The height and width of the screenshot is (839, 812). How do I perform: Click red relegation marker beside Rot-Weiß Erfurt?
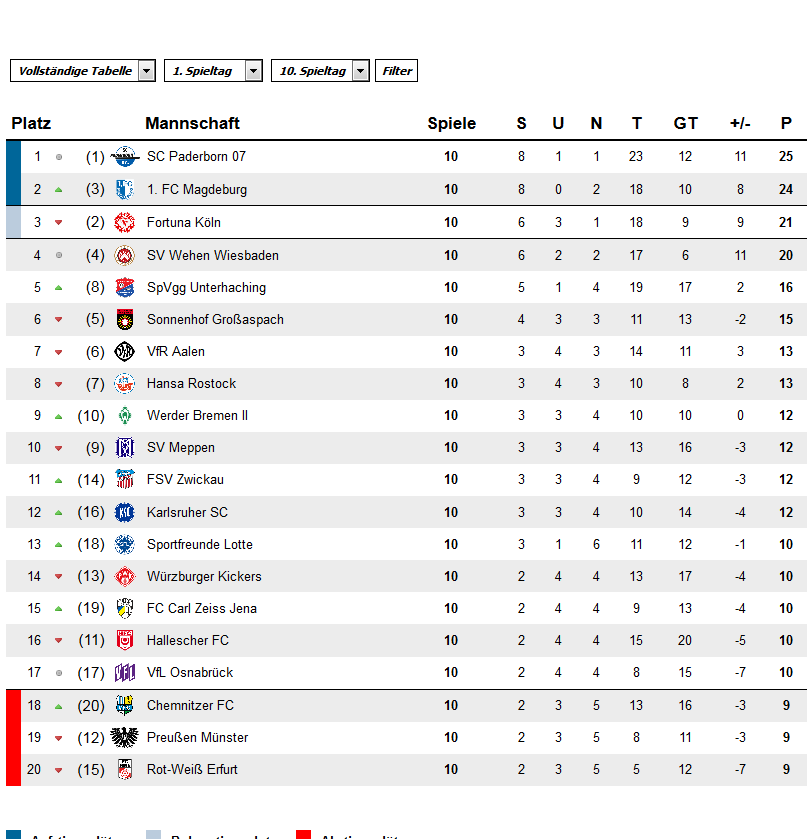(x=13, y=769)
